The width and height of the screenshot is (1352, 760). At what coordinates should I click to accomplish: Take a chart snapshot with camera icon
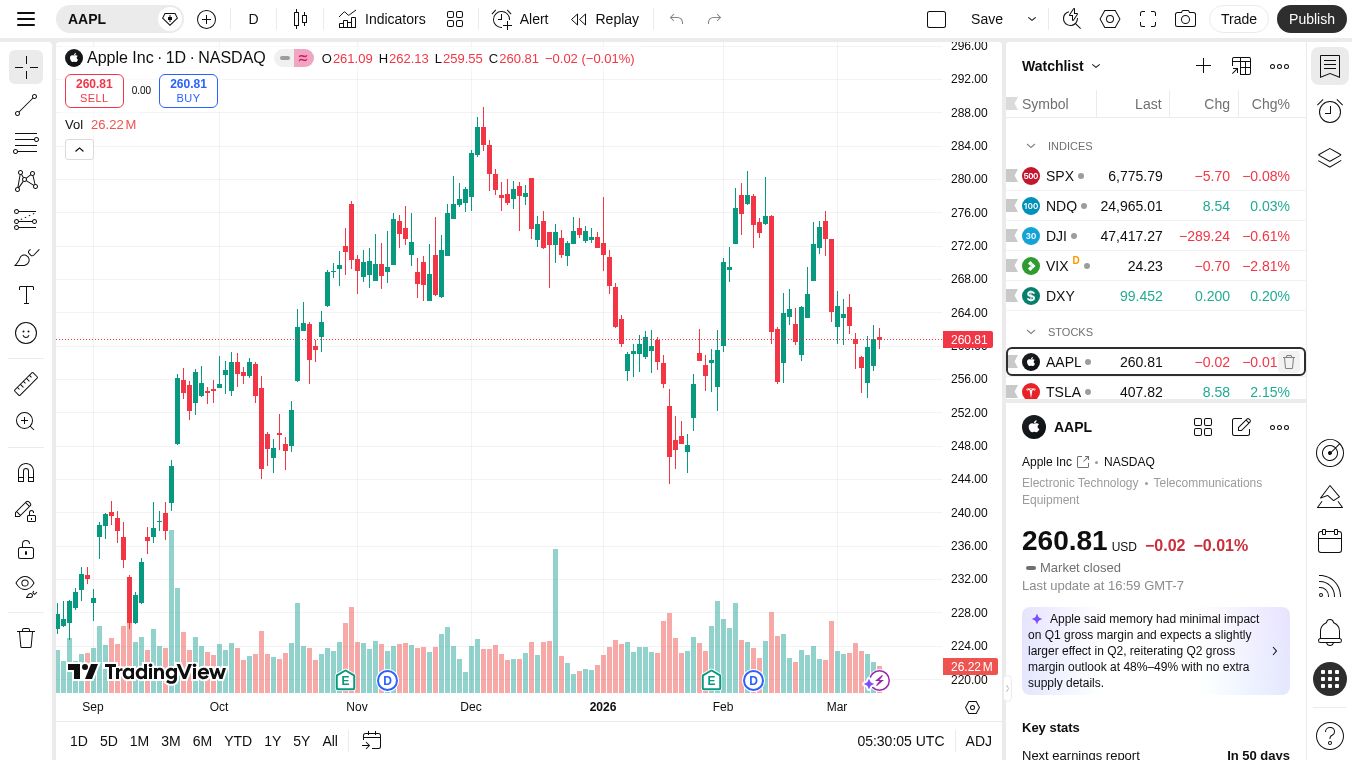[1185, 19]
